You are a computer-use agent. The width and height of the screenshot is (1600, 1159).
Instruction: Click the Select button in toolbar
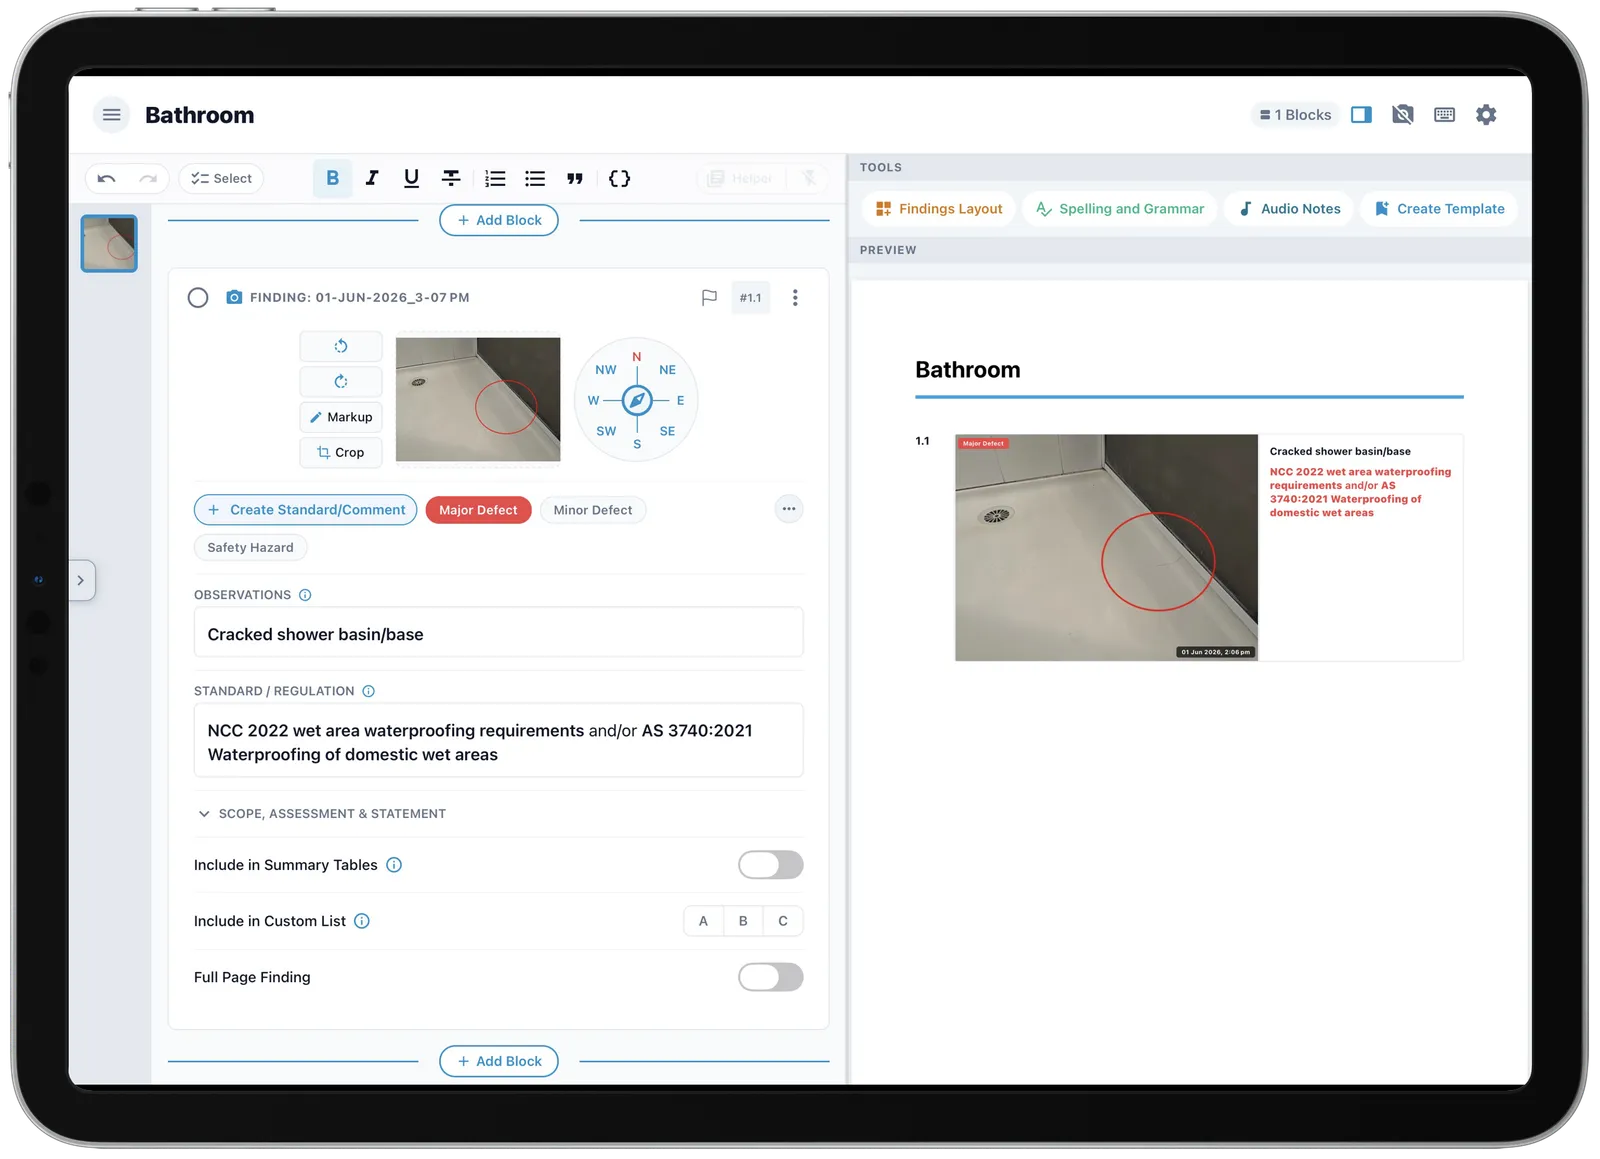[221, 179]
